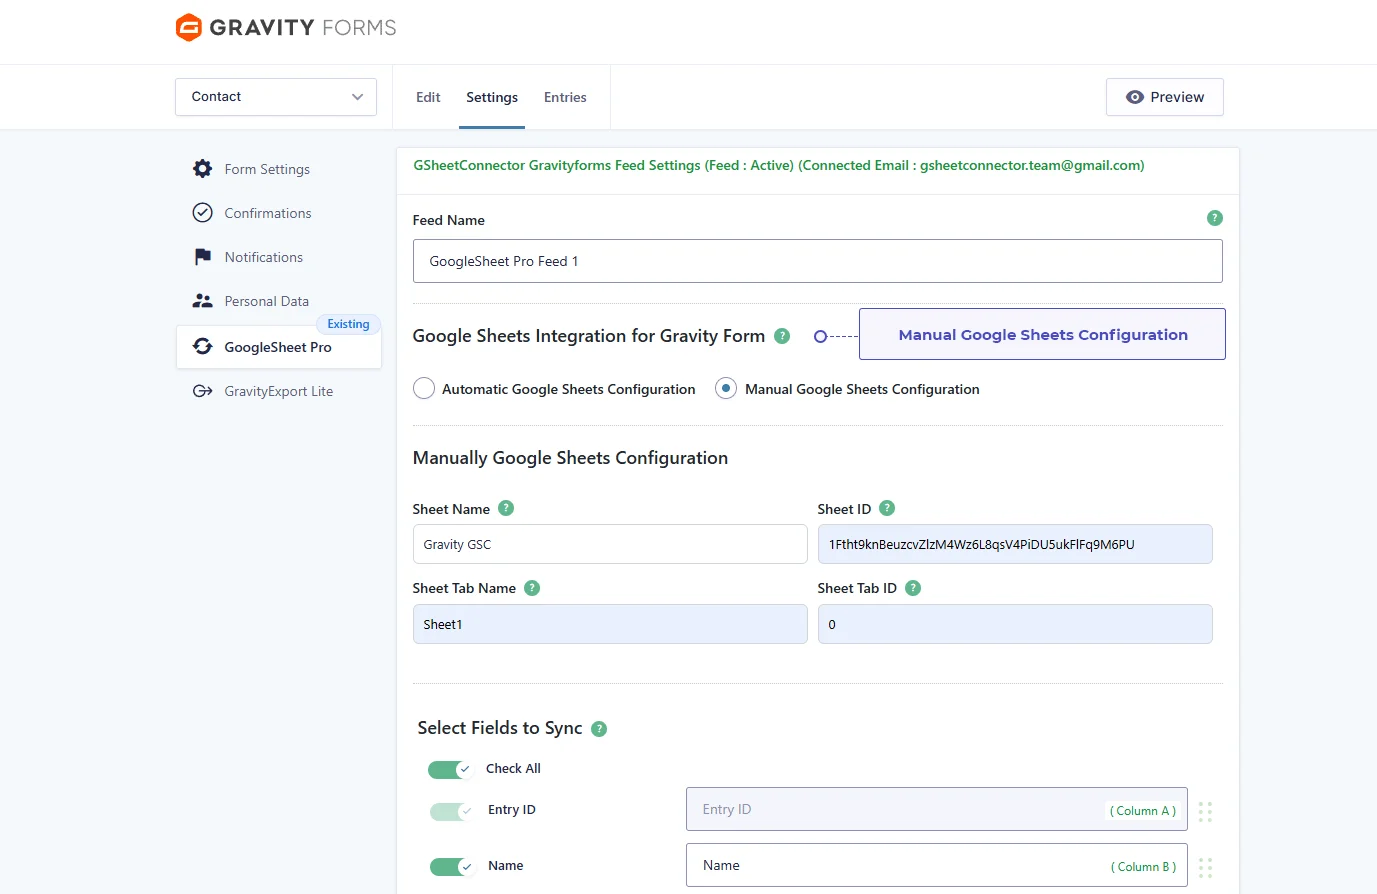Click the help icon beside Sheet Tab Name

[532, 588]
